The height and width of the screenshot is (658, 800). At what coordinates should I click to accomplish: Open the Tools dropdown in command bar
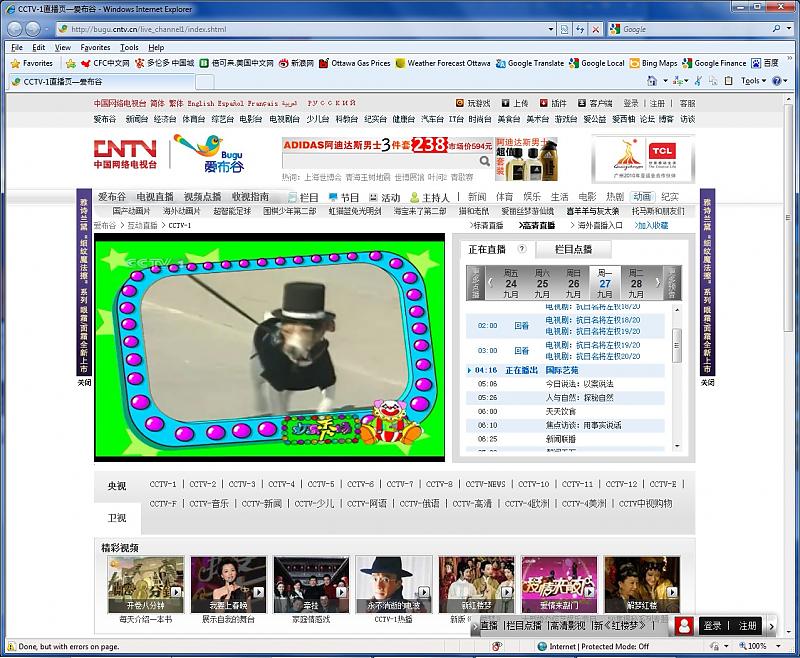pyautogui.click(x=754, y=81)
